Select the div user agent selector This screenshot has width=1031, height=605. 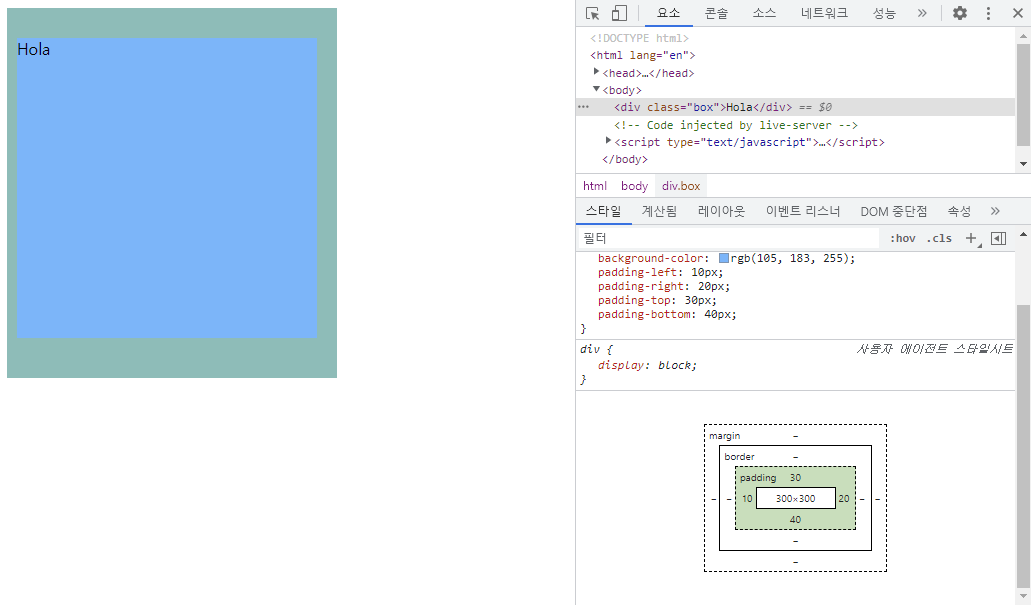590,349
